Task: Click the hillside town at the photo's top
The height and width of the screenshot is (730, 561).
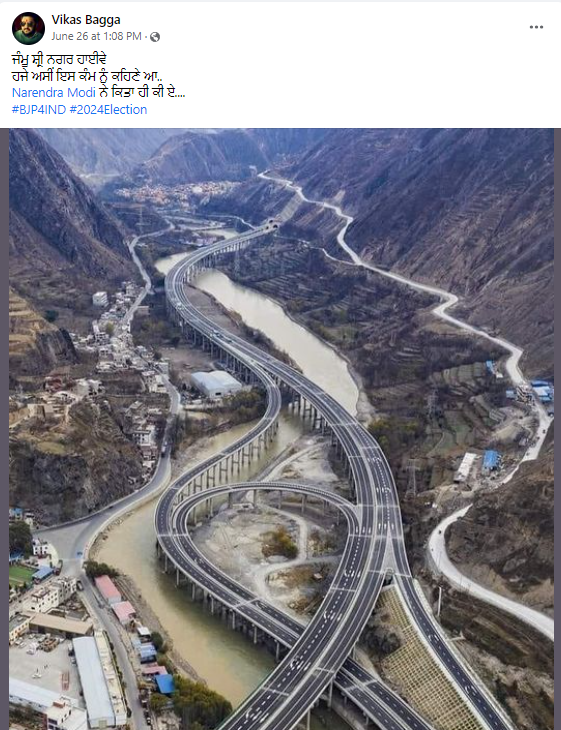Action: [177, 190]
